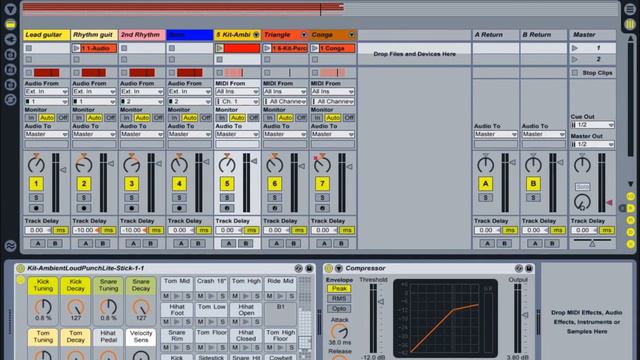Select the Rhythm guit track header
Viewport: 640px width, 360px height.
[x=94, y=35]
